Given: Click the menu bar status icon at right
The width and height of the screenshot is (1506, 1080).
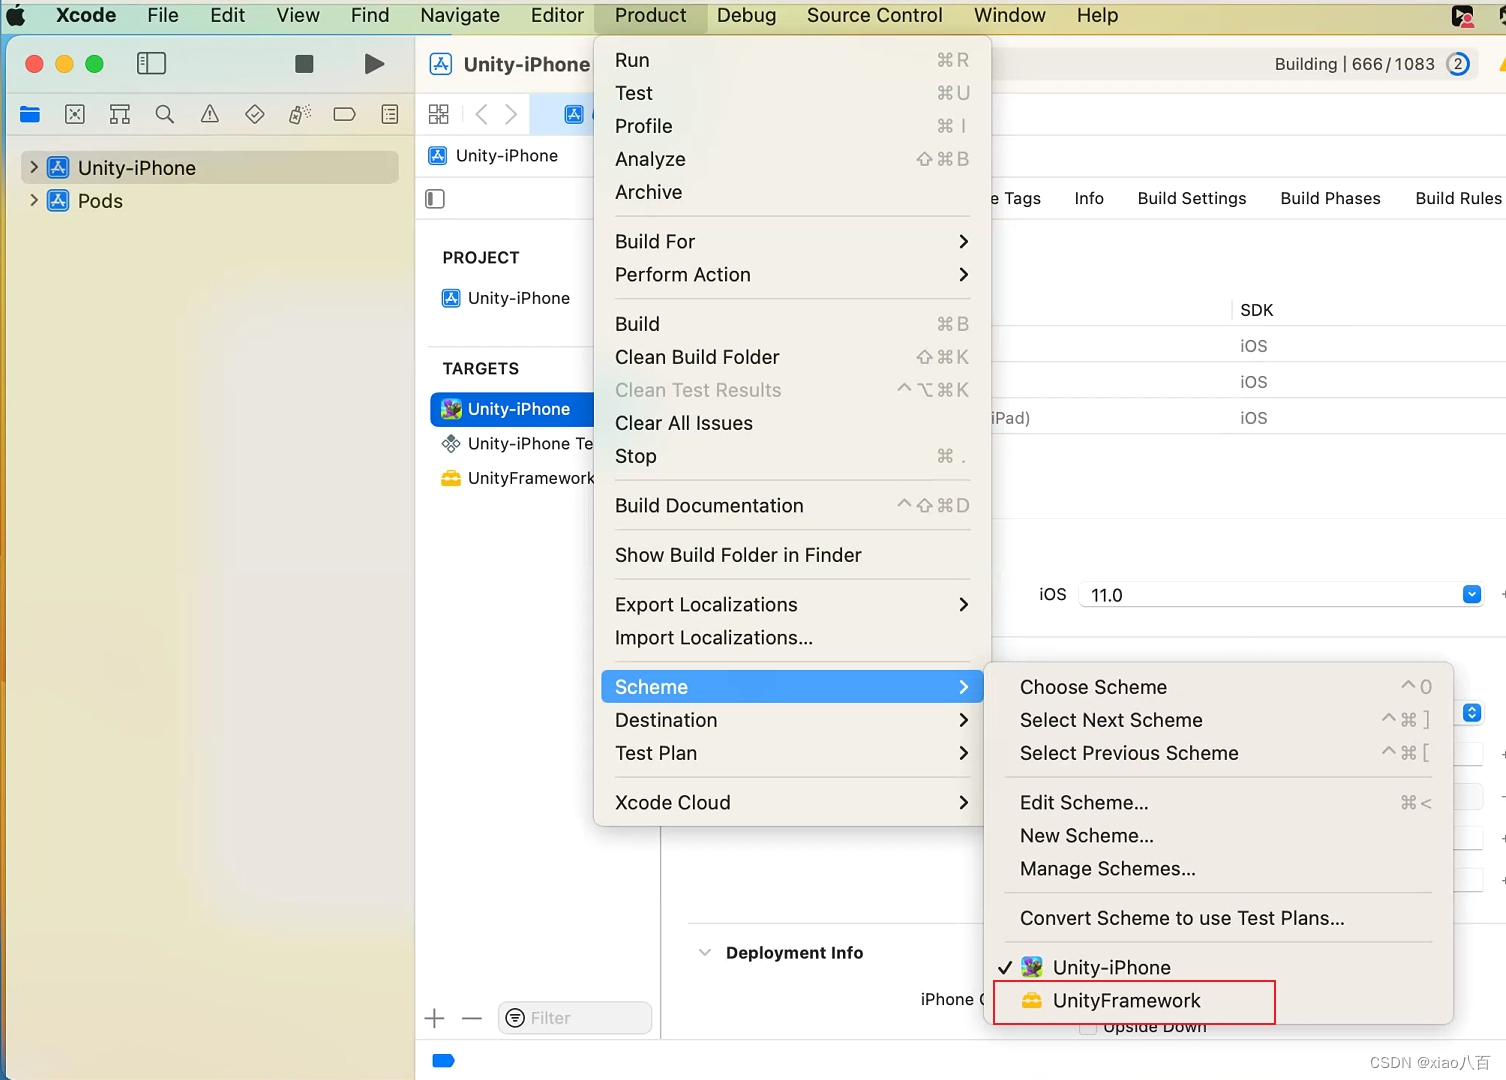Looking at the screenshot, I should [1463, 16].
